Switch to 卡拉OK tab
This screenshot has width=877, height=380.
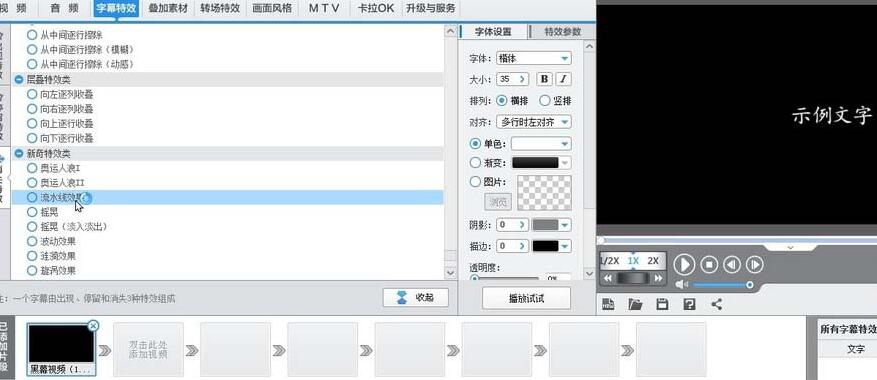click(x=376, y=8)
